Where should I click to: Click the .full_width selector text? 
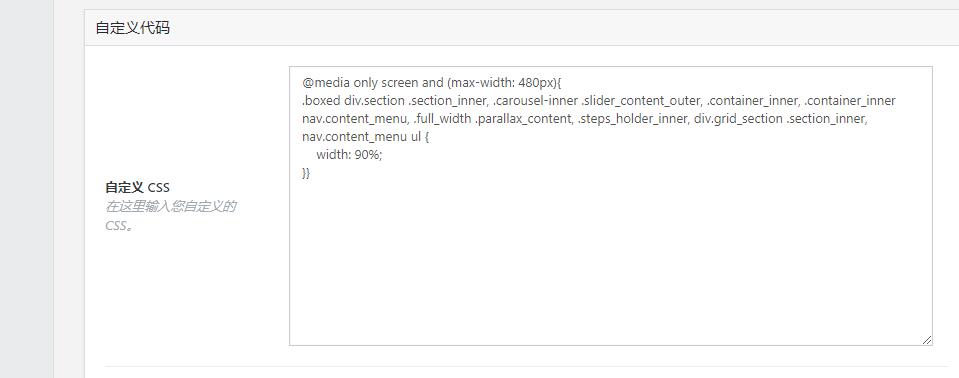(442, 119)
